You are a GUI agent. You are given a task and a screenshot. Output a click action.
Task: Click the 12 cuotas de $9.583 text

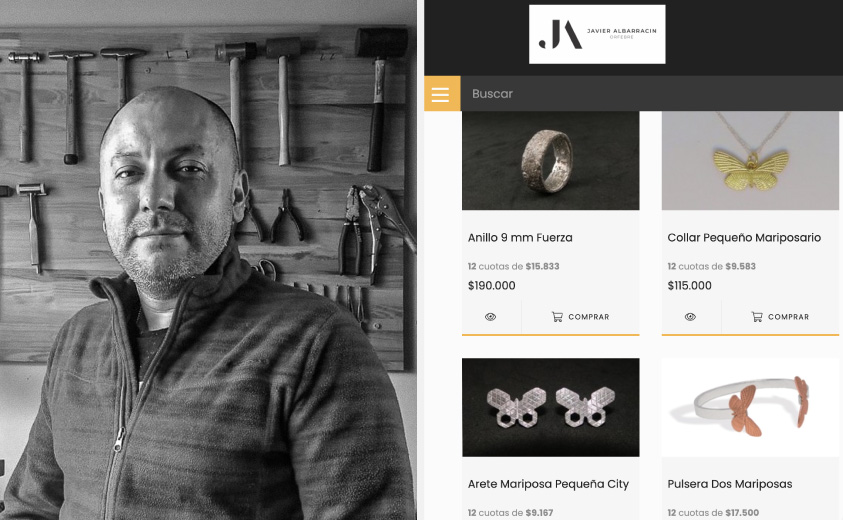(x=711, y=266)
